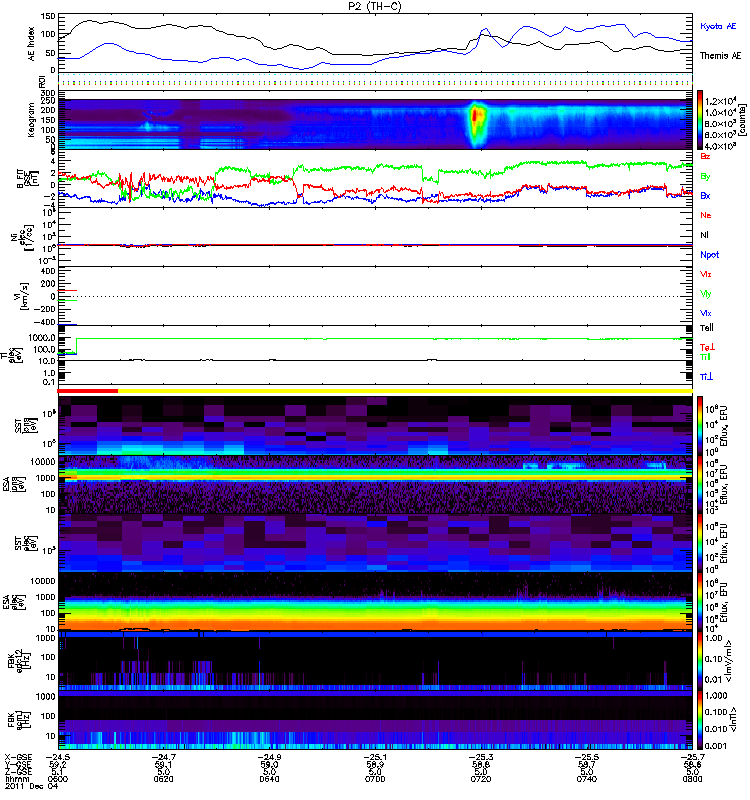Select the red Te perpendicular legend label
The image size is (750, 800).
point(707,347)
